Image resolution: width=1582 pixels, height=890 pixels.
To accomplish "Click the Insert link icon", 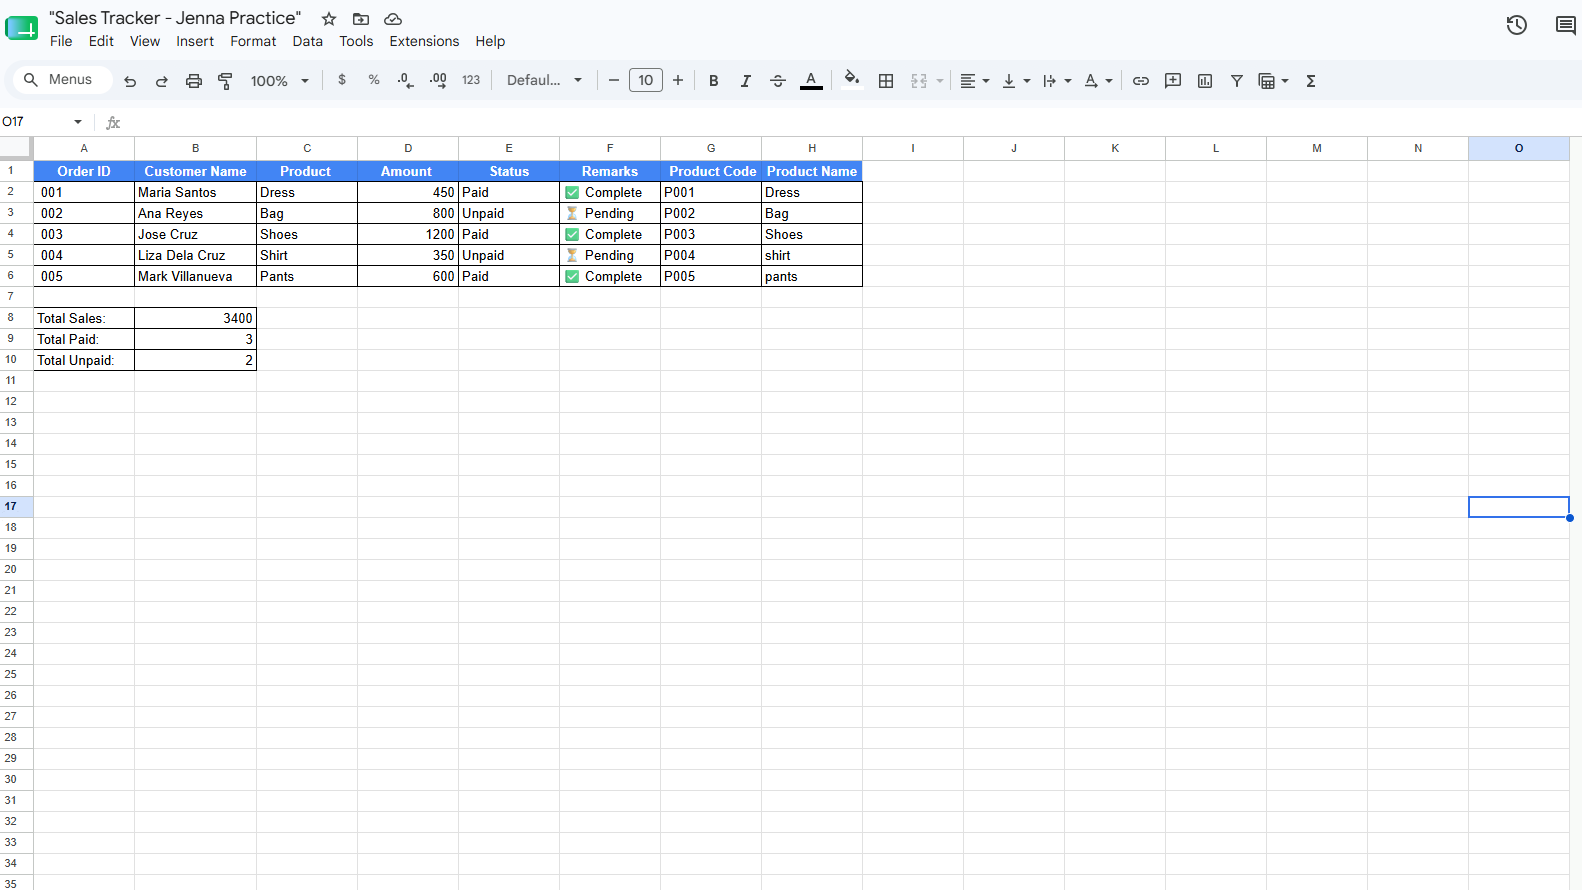I will (1141, 81).
